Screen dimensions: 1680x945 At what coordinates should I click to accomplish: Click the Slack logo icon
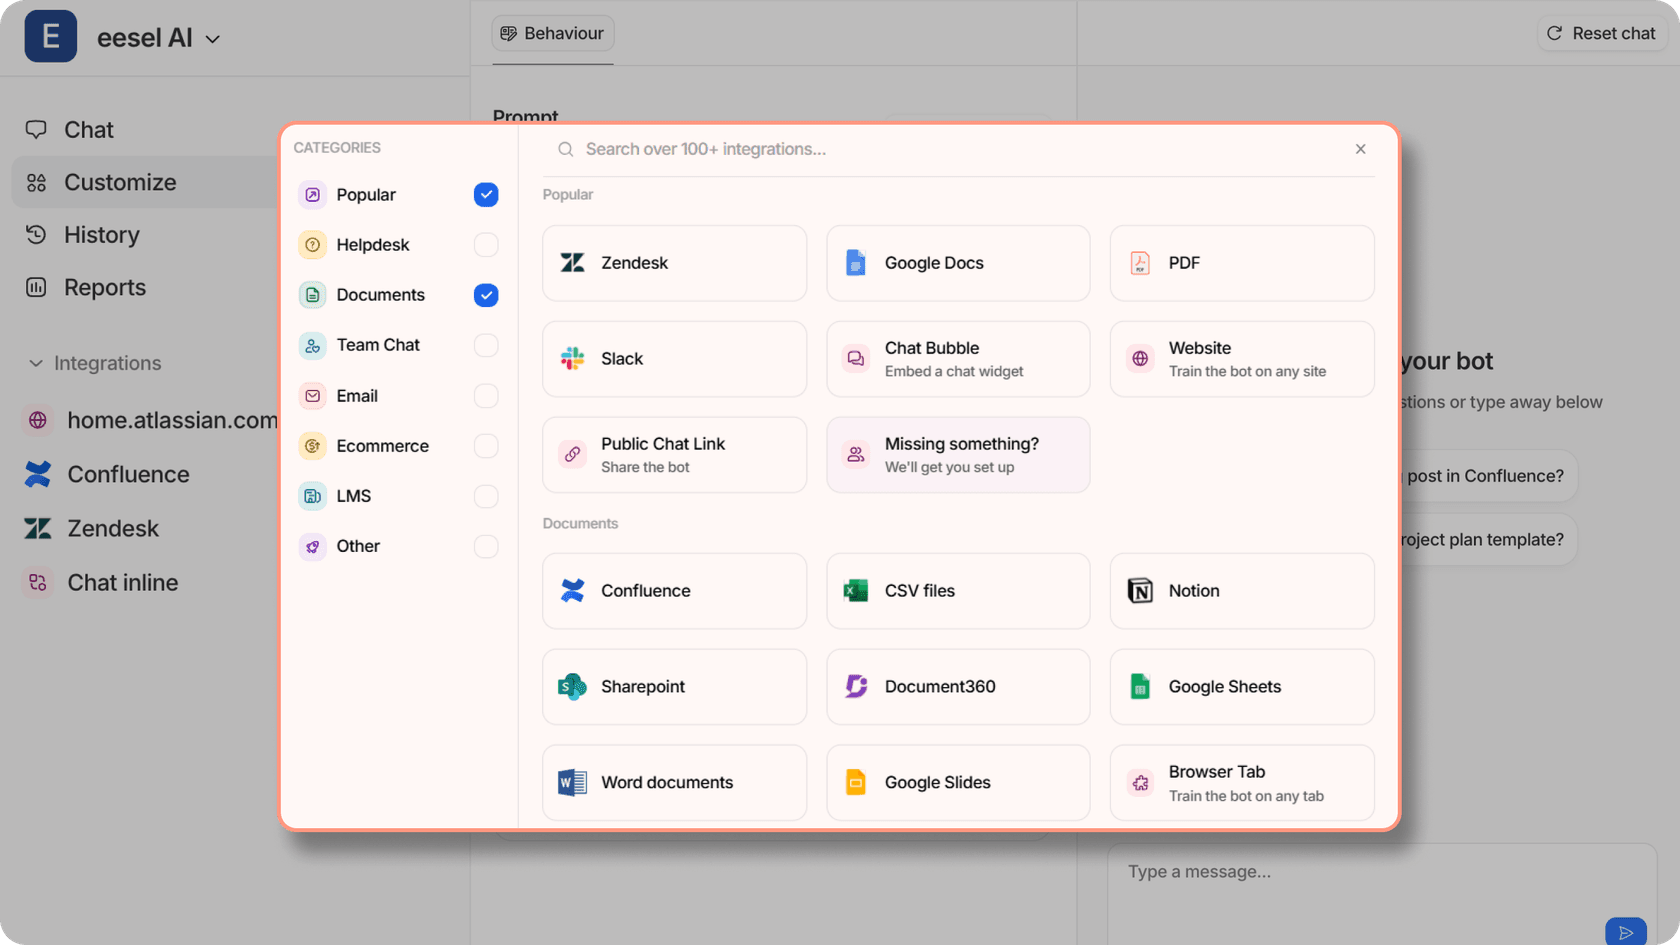point(572,359)
